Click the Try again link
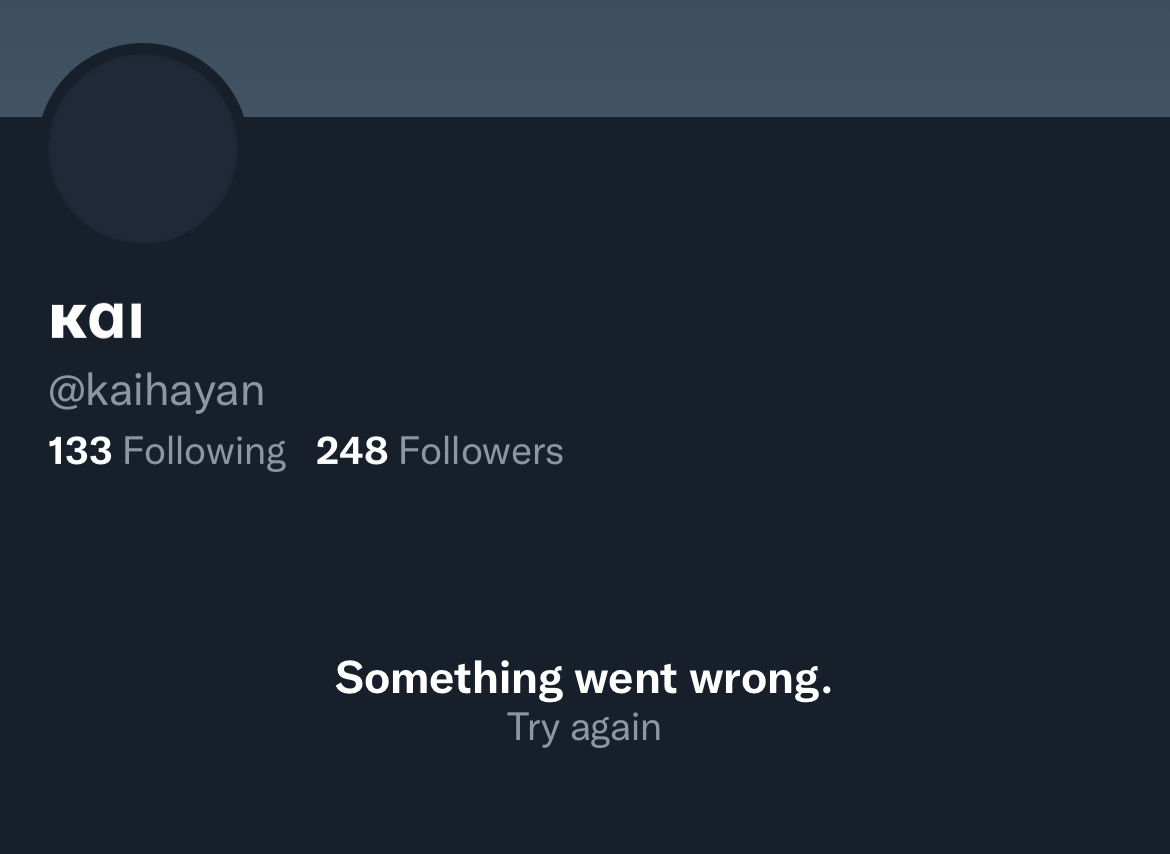This screenshot has width=1170, height=854. 584,727
